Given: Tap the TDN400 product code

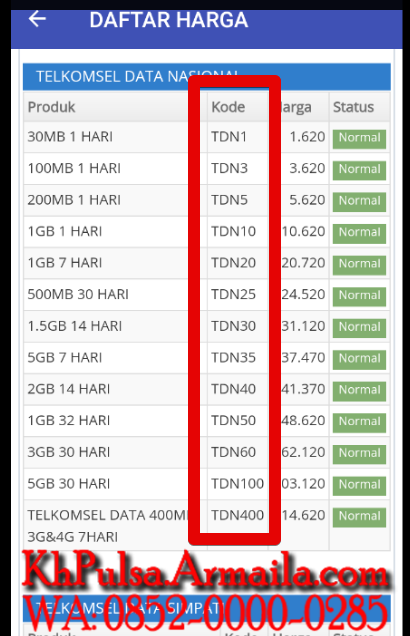Looking at the screenshot, I should (238, 516).
